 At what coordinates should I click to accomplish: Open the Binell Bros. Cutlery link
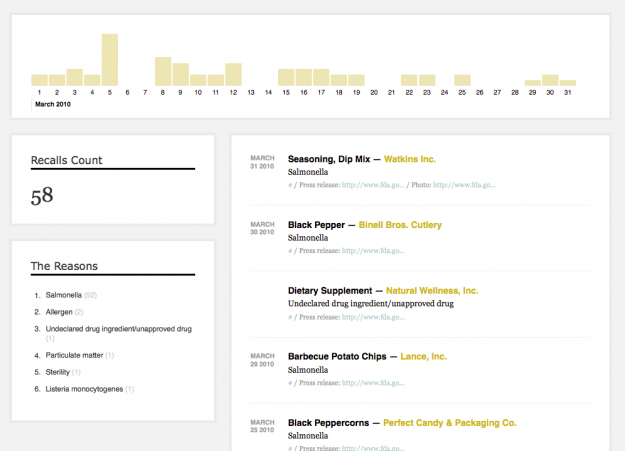[400, 225]
